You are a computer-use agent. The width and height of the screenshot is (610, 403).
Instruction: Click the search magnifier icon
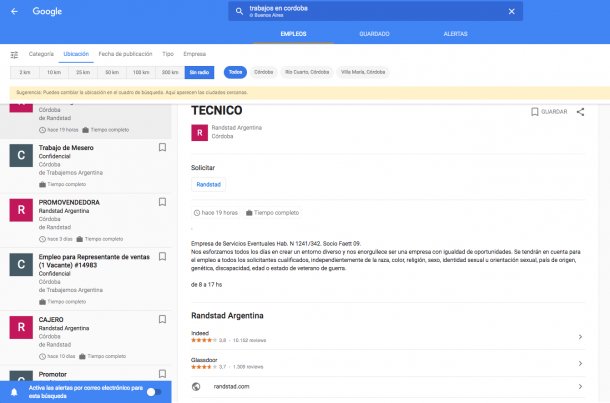[x=238, y=12]
